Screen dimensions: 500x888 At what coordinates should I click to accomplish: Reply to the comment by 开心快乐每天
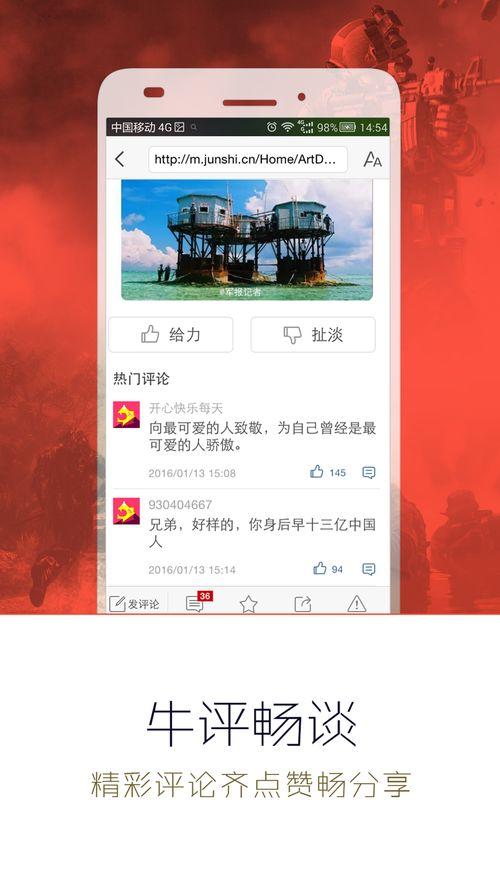369,472
